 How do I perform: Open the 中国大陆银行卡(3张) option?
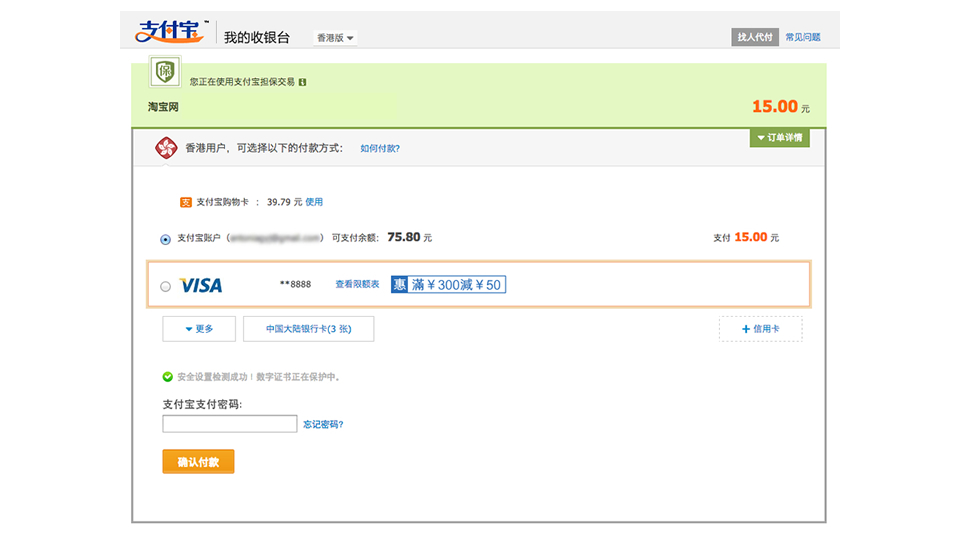coord(308,329)
